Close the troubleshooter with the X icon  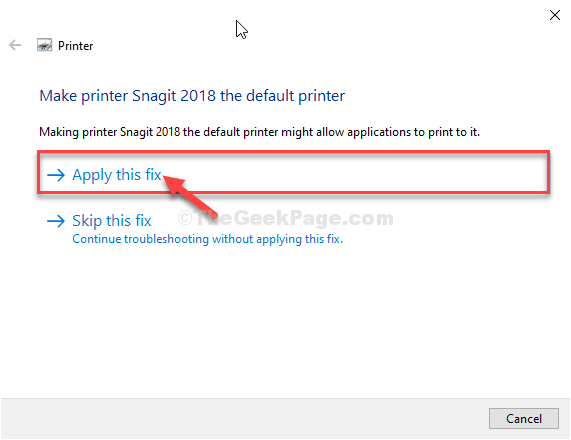[555, 15]
